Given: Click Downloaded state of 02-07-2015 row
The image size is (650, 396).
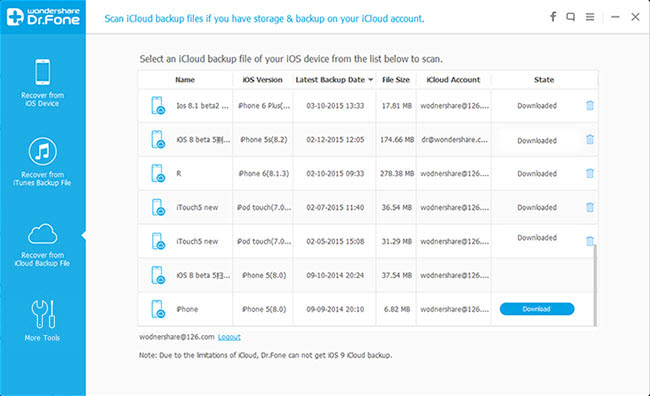Looking at the screenshot, I should tap(537, 207).
